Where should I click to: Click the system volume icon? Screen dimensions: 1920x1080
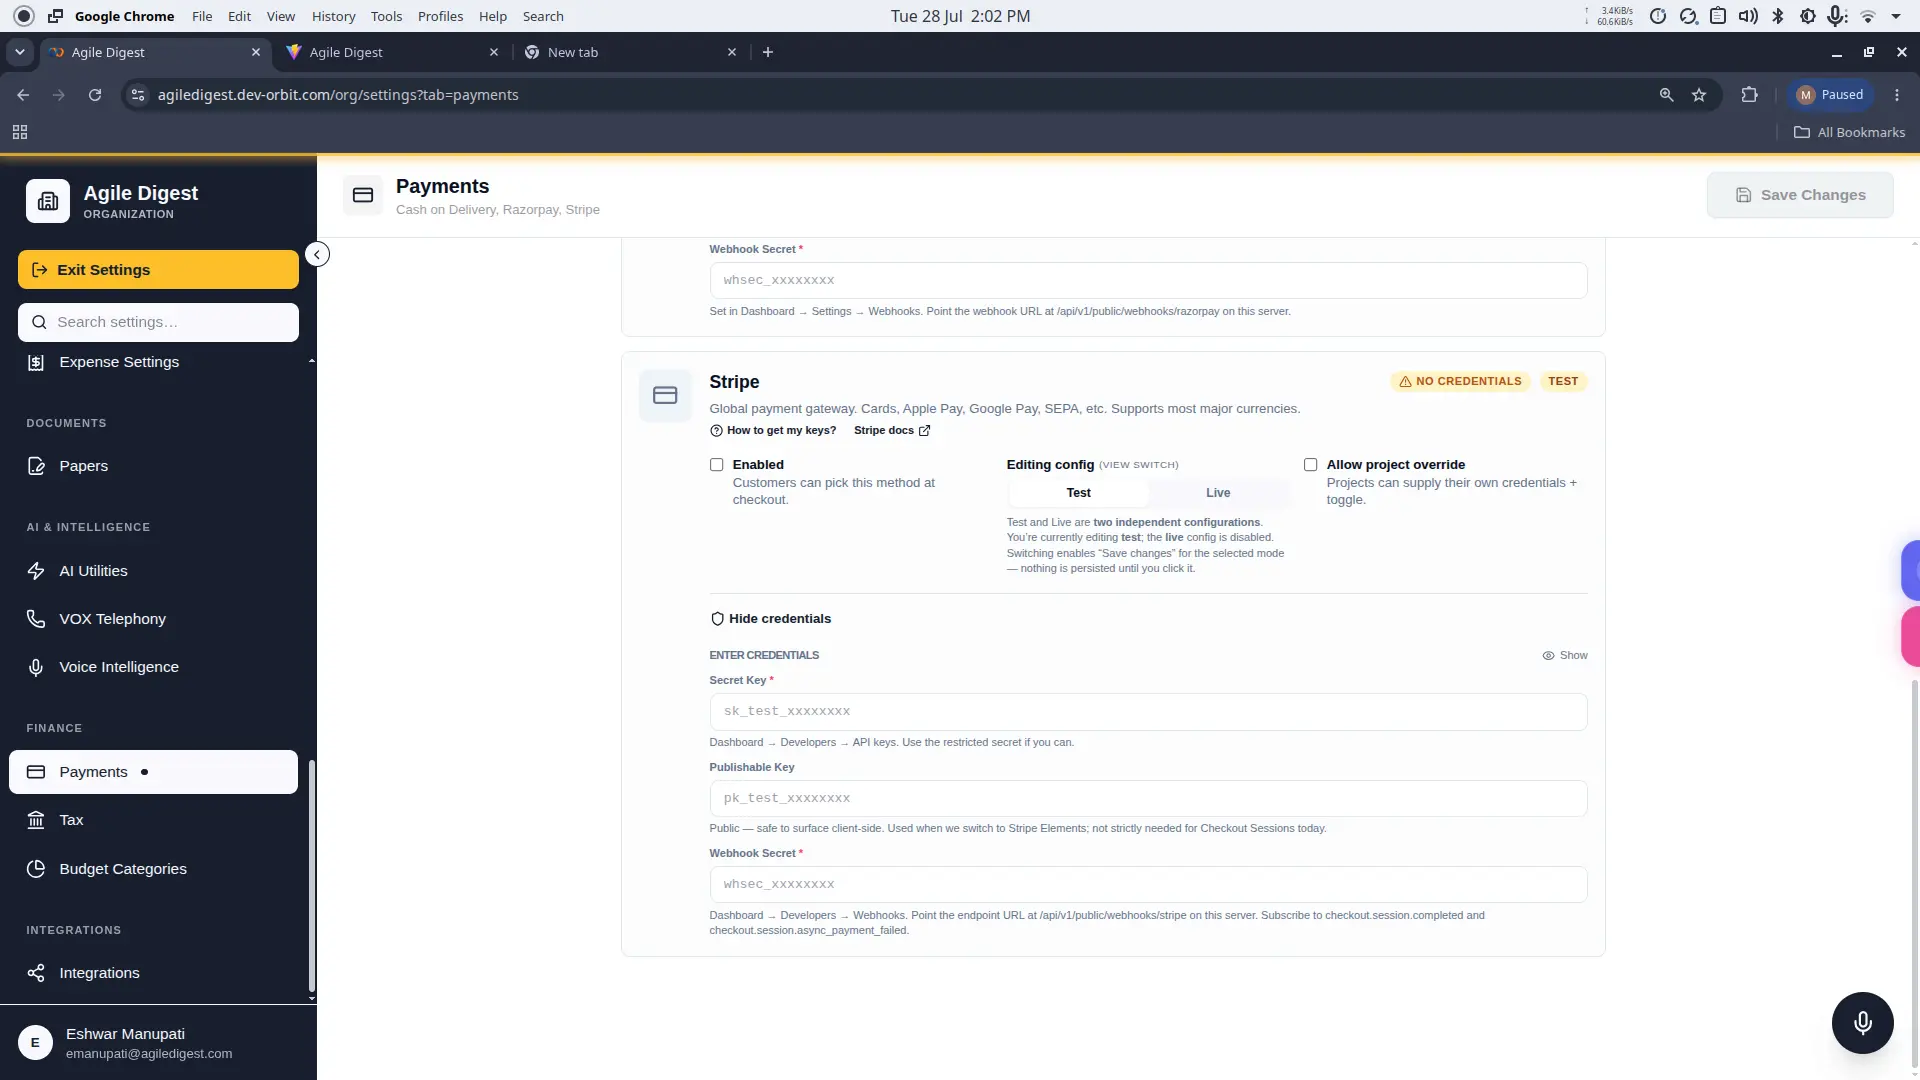(x=1748, y=16)
